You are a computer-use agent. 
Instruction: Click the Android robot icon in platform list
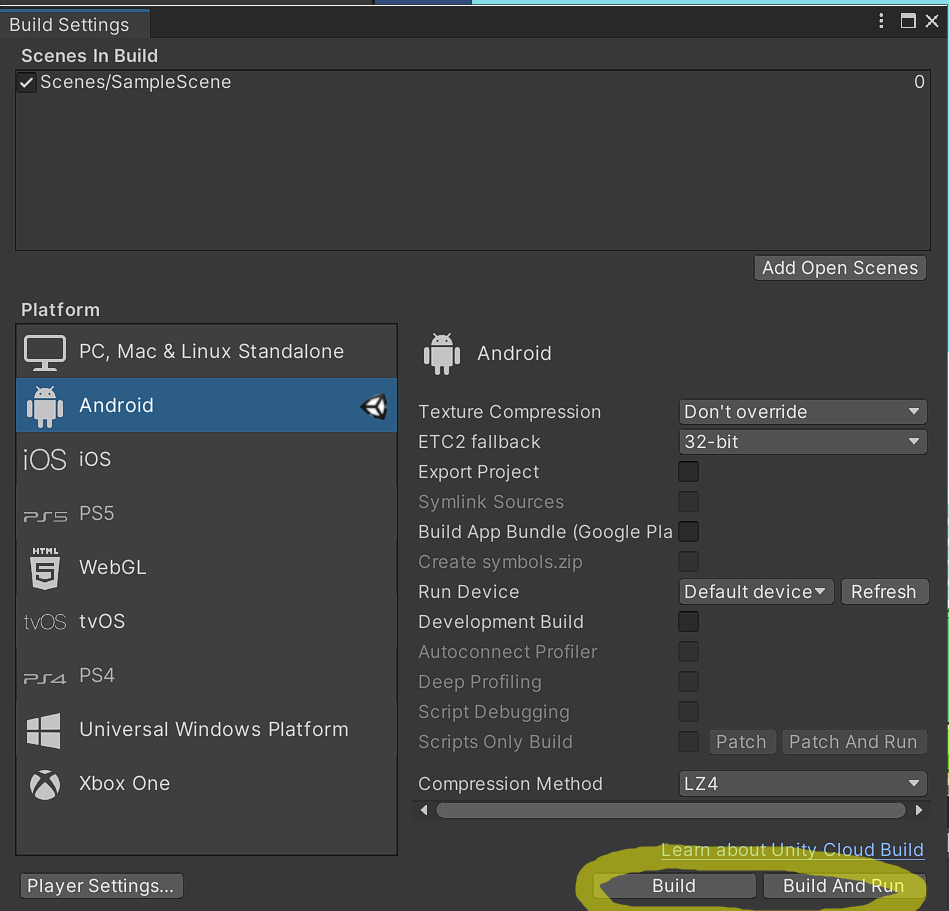[x=45, y=406]
